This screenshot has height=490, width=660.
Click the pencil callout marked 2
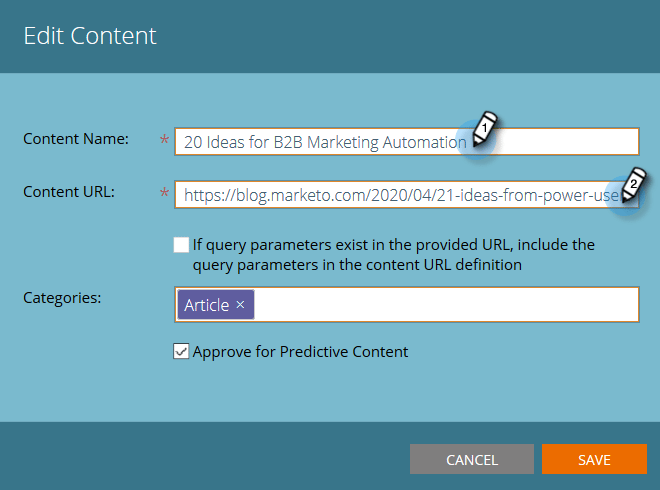[631, 185]
